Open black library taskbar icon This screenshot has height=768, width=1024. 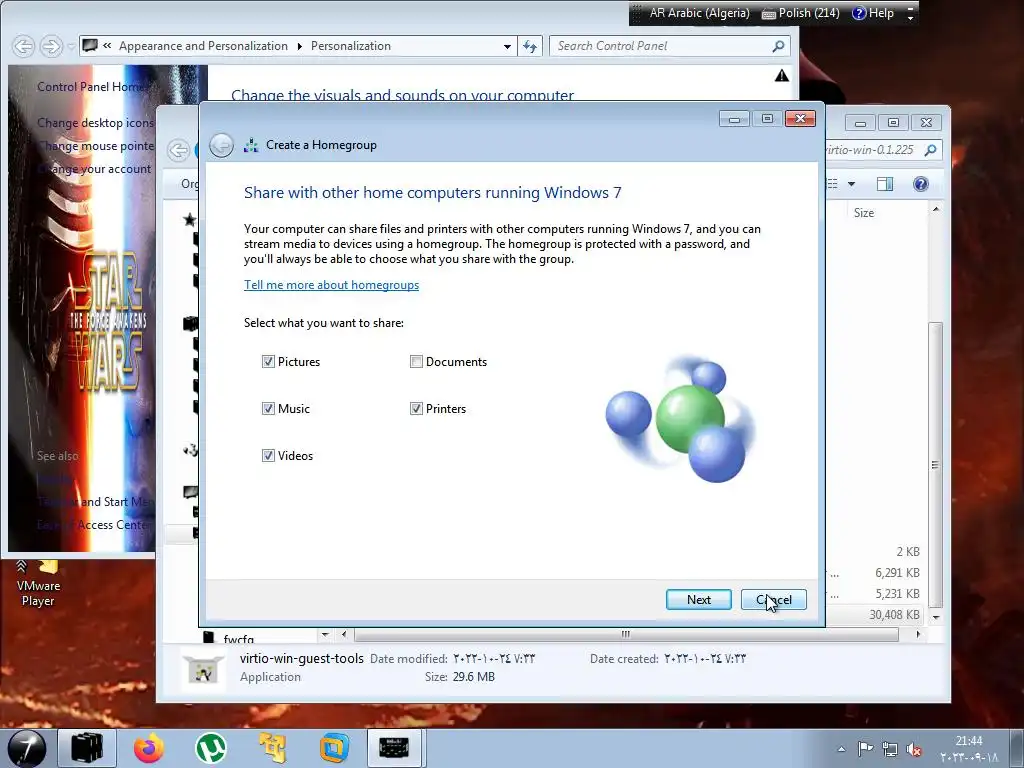[x=87, y=748]
